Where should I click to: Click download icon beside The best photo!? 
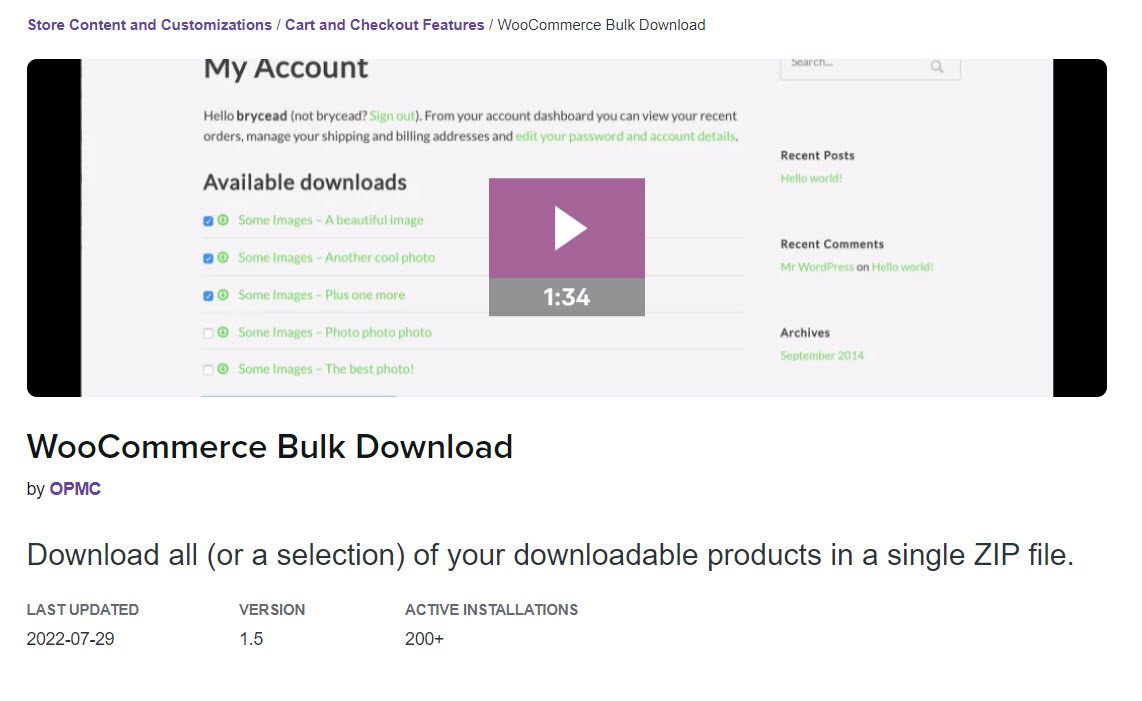(223, 369)
